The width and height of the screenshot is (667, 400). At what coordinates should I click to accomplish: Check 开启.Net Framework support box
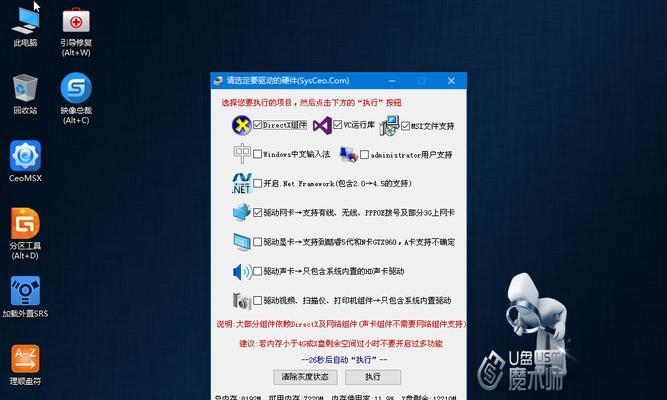point(257,183)
